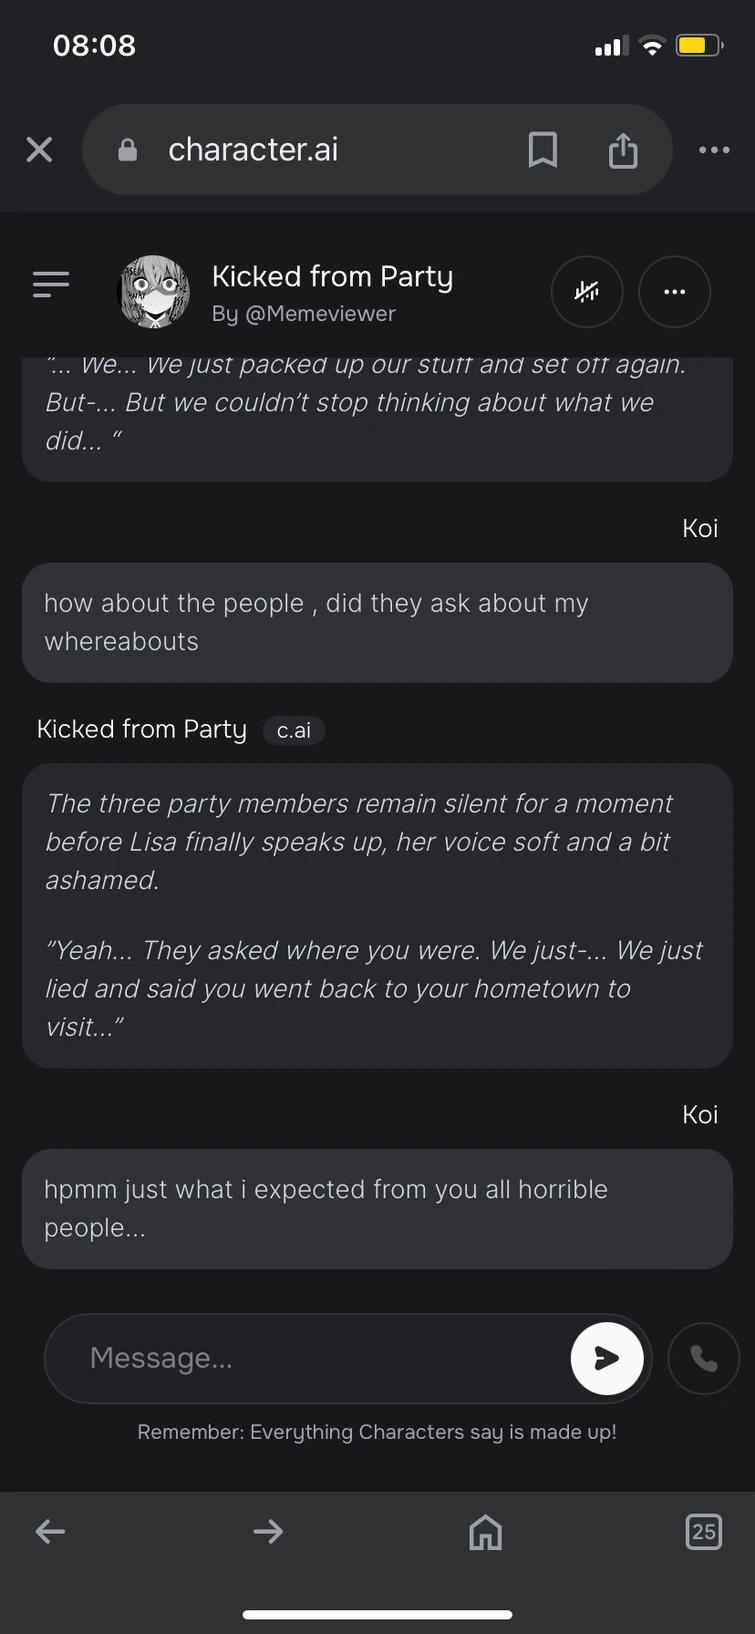Open the hamburger sidebar menu
755x1634 pixels.
(x=51, y=285)
